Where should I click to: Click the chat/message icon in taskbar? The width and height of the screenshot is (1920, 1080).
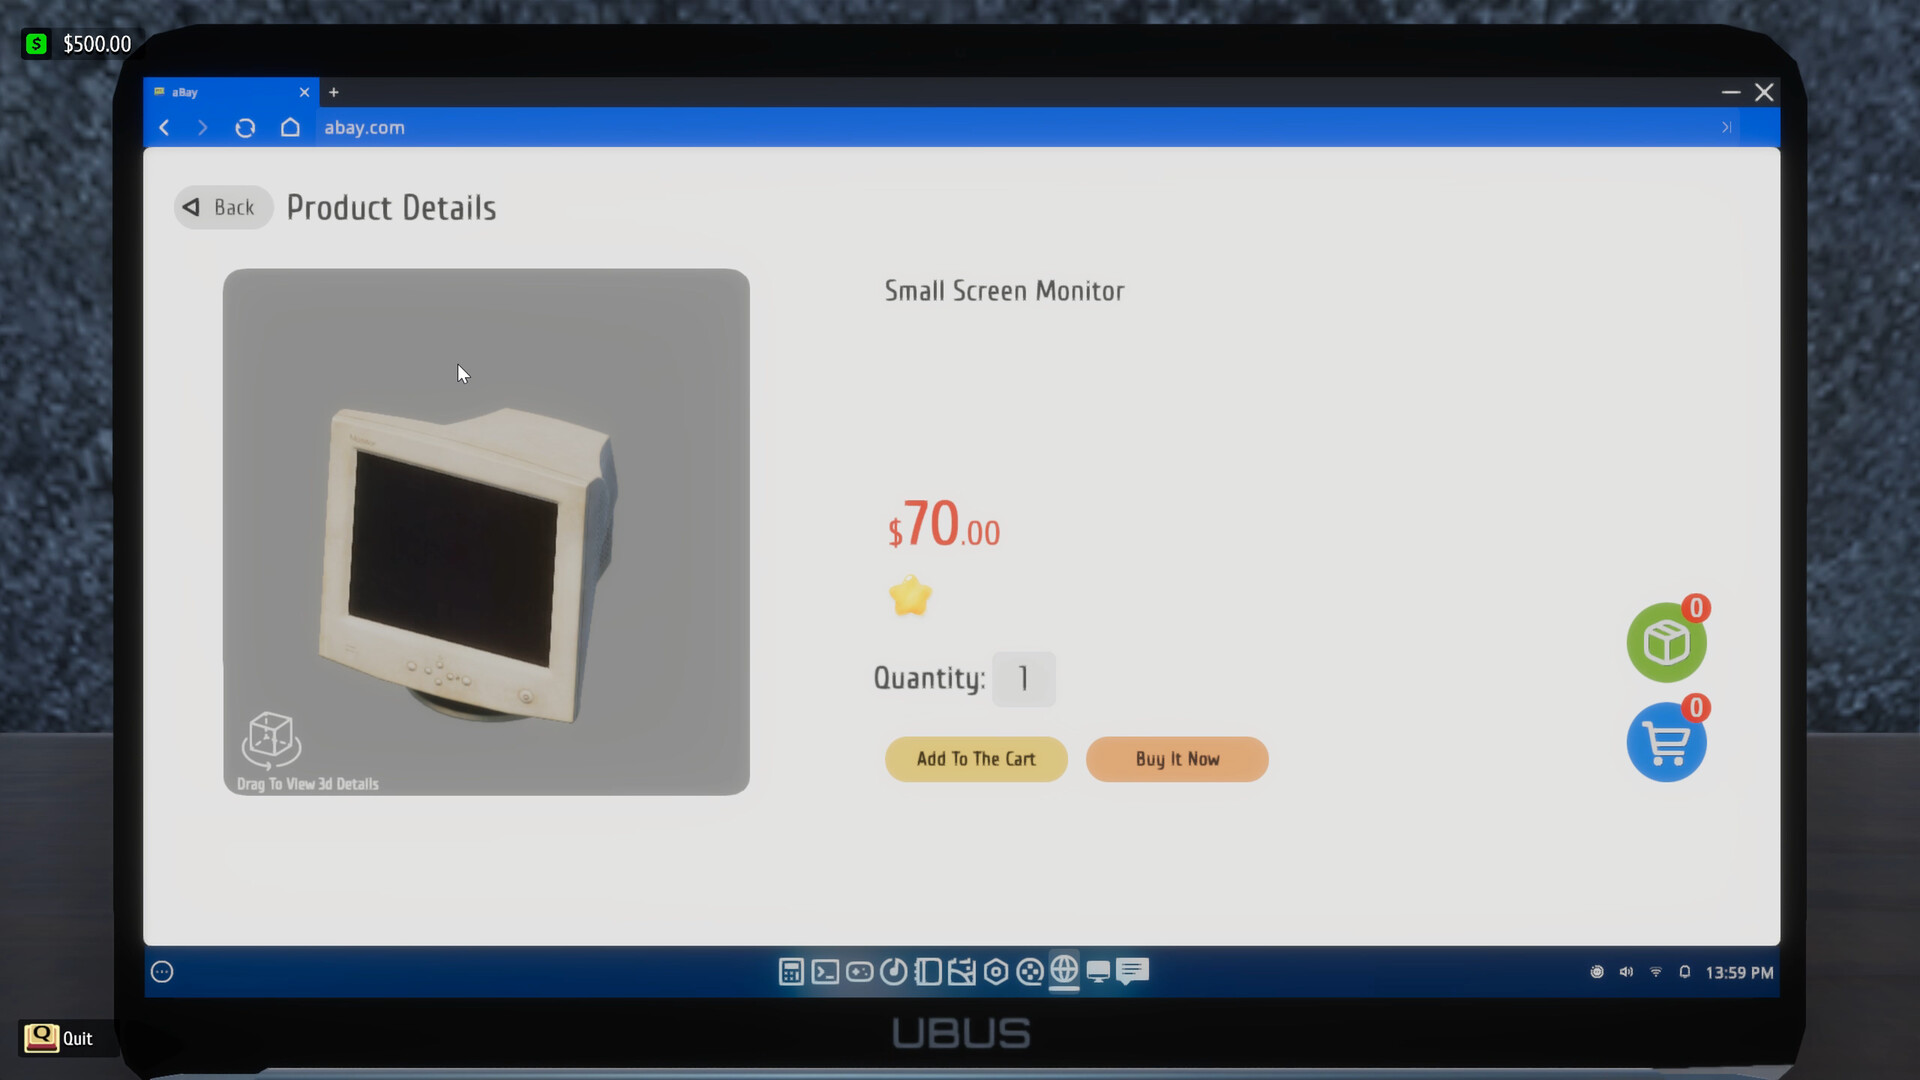pos(1133,972)
